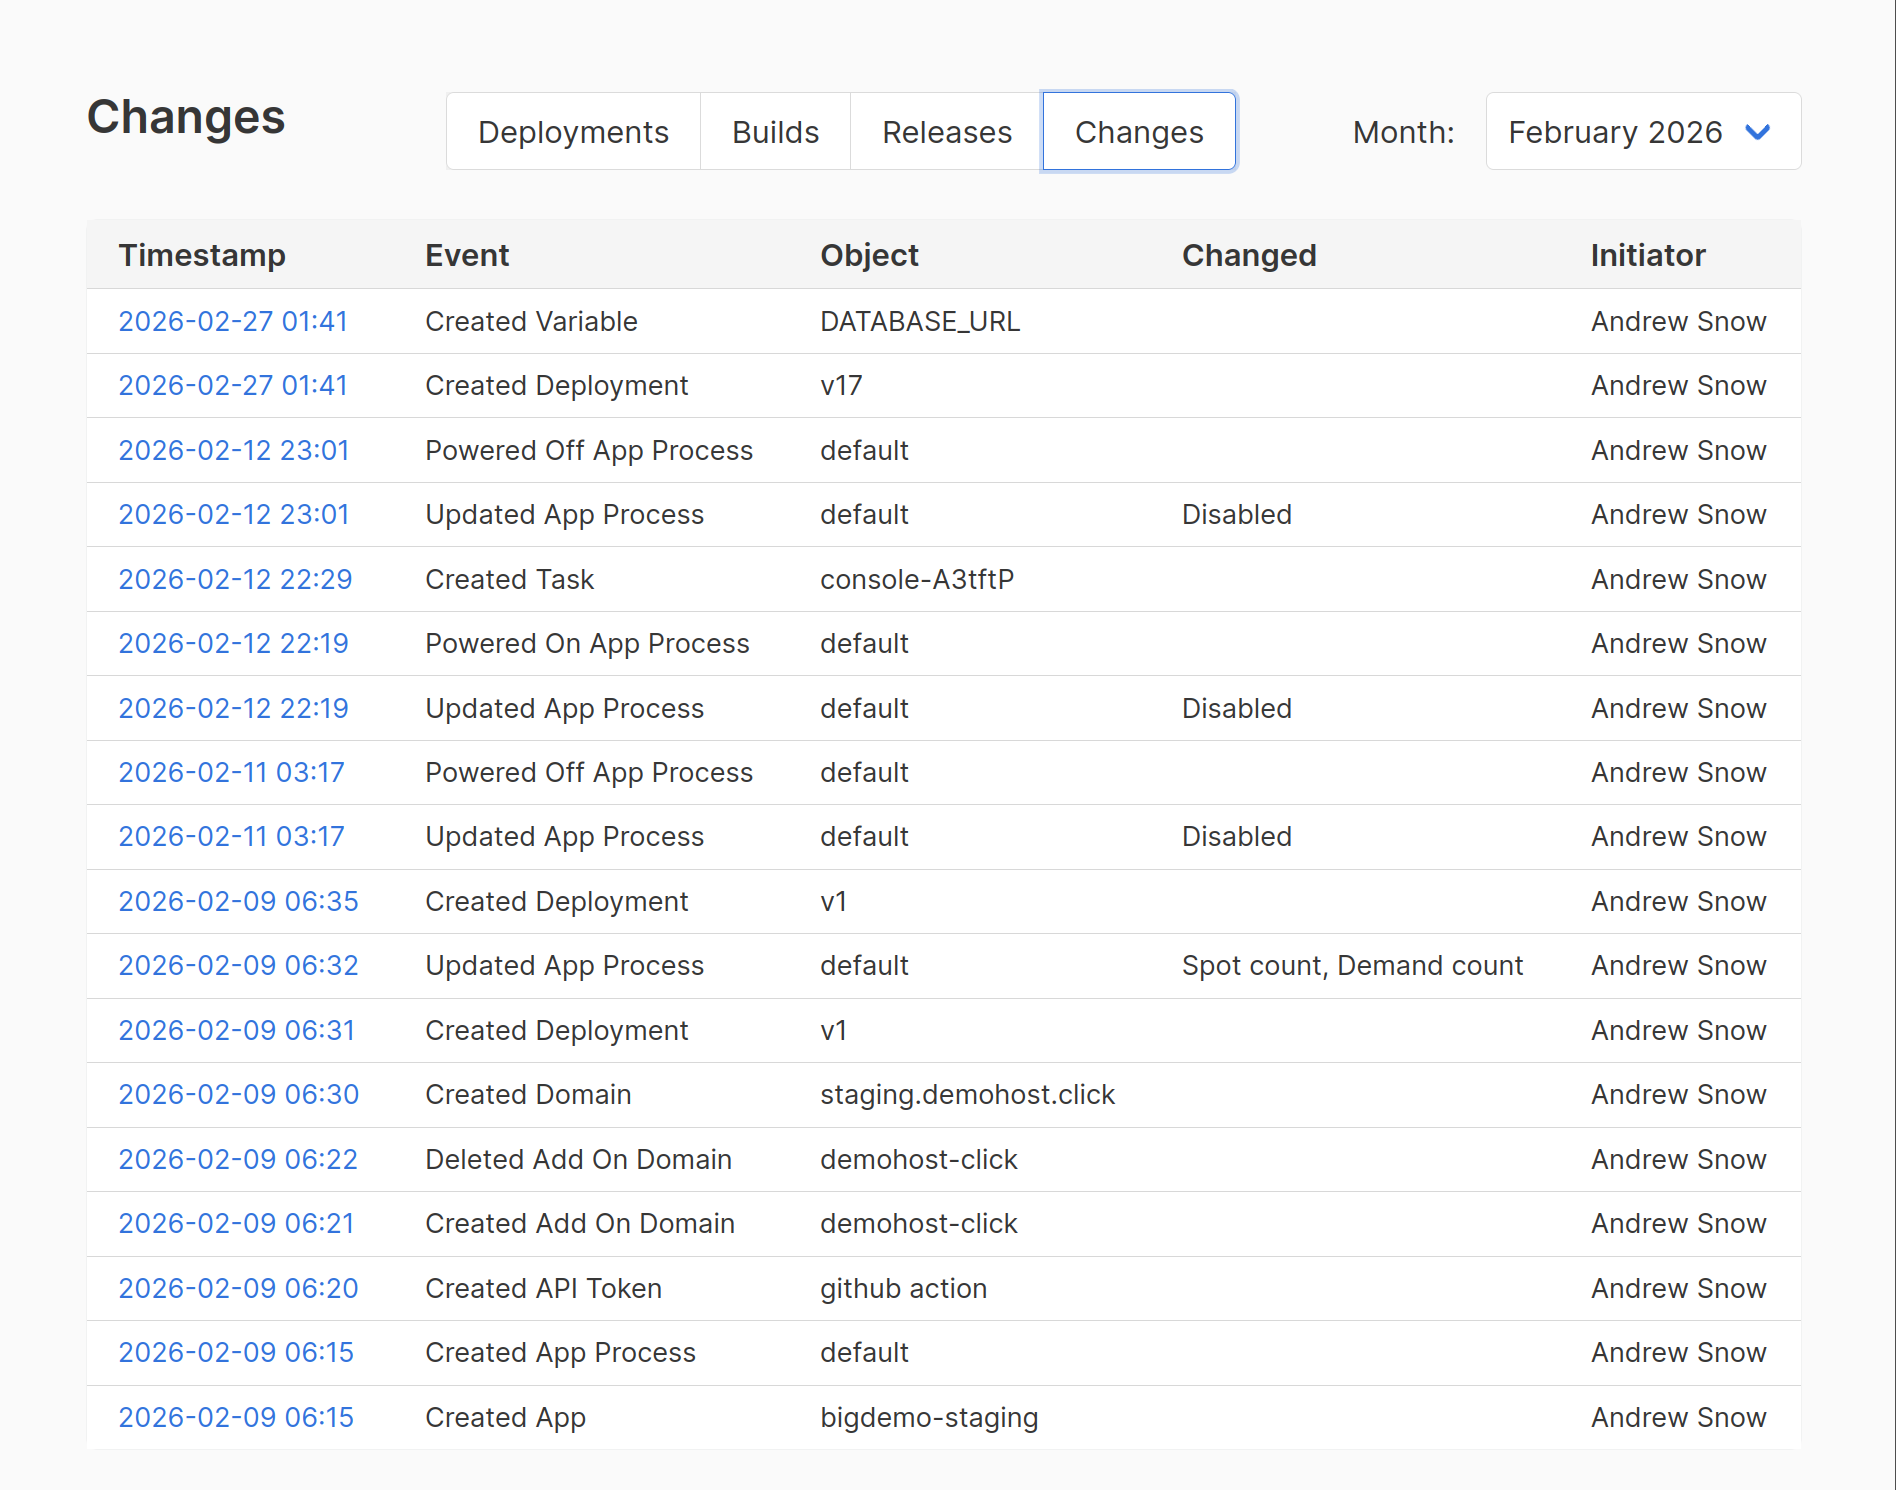Switch to the Builds tab
Viewport: 1896px width, 1490px height.
pyautogui.click(x=775, y=131)
